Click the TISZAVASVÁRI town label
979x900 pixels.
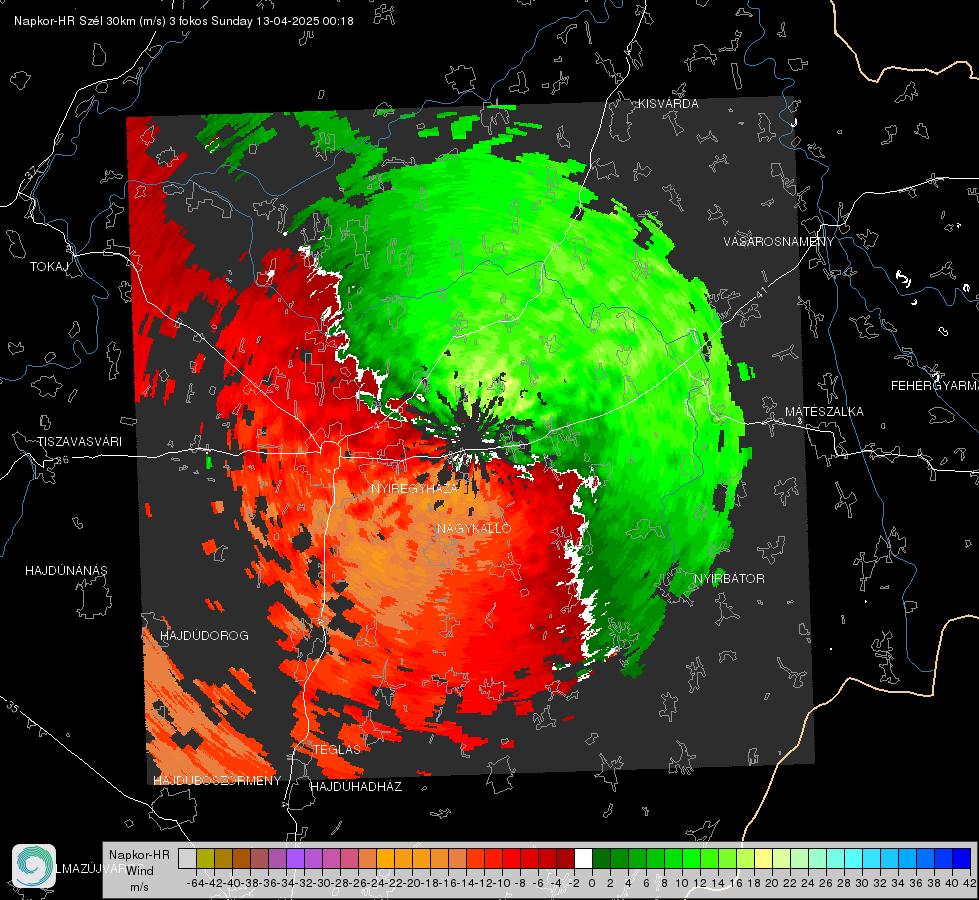click(x=79, y=442)
